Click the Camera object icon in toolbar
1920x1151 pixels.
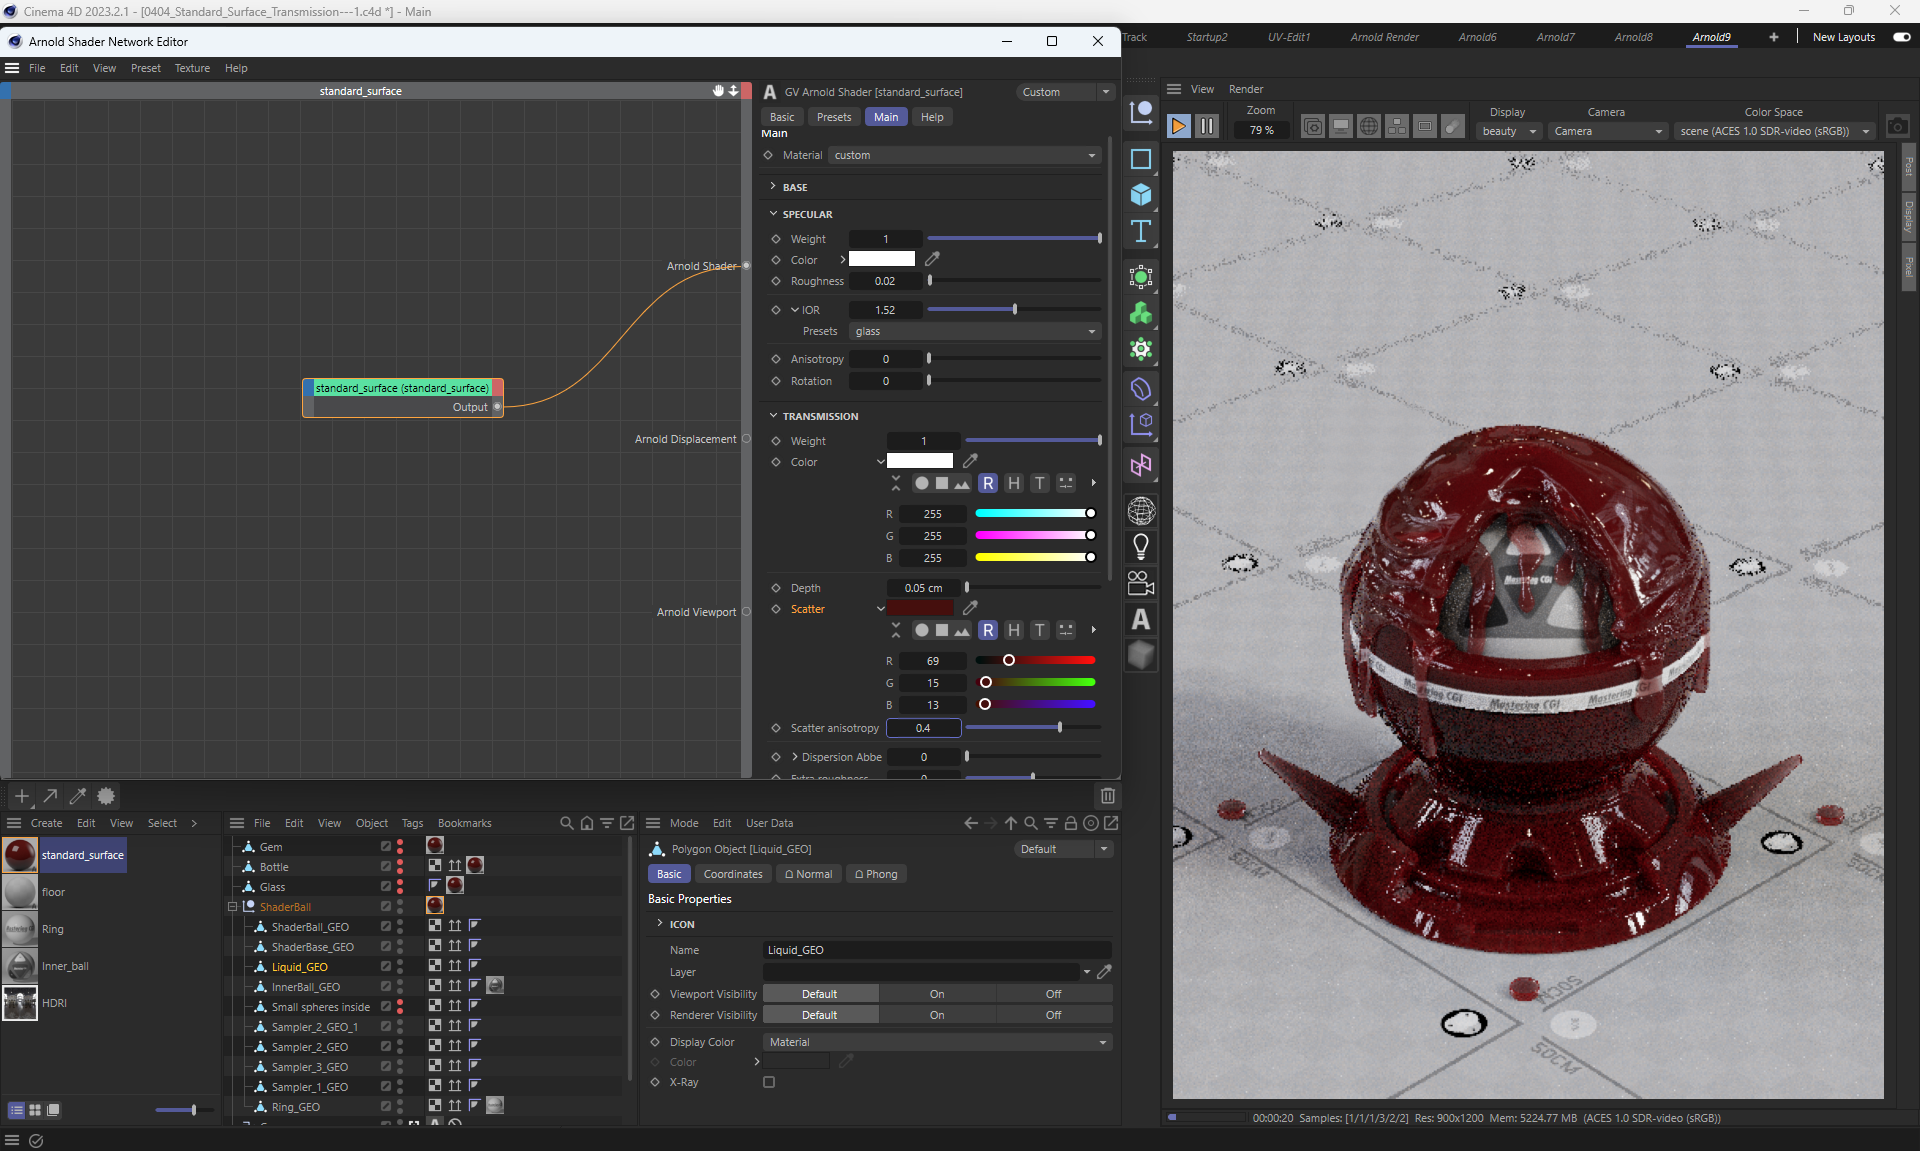1141,583
